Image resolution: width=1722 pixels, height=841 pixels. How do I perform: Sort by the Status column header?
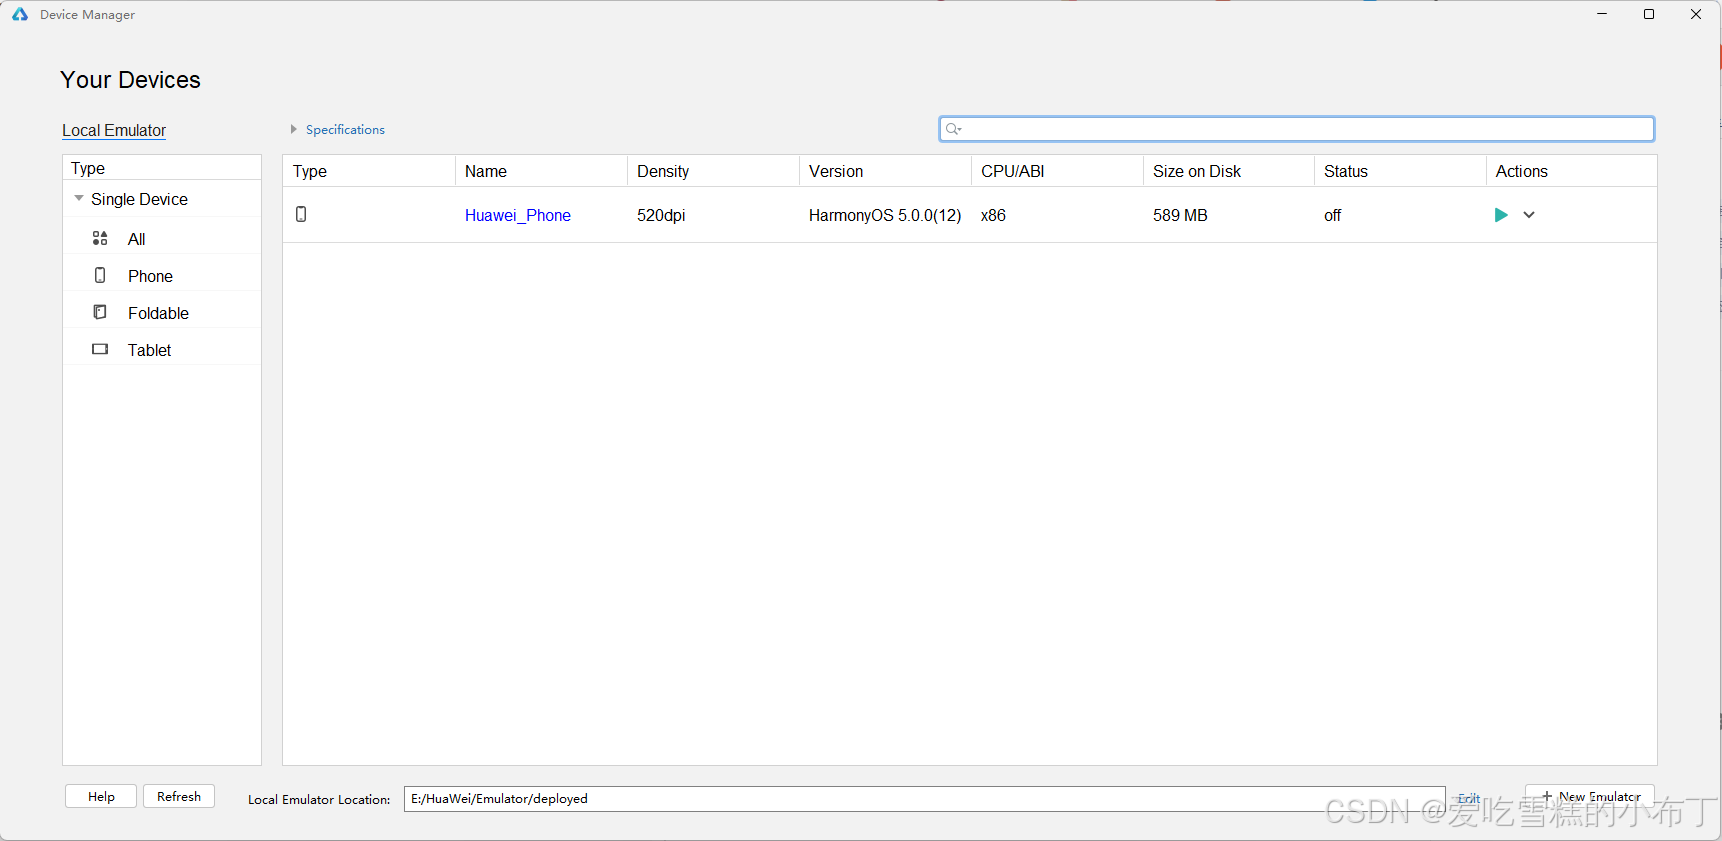pos(1400,171)
